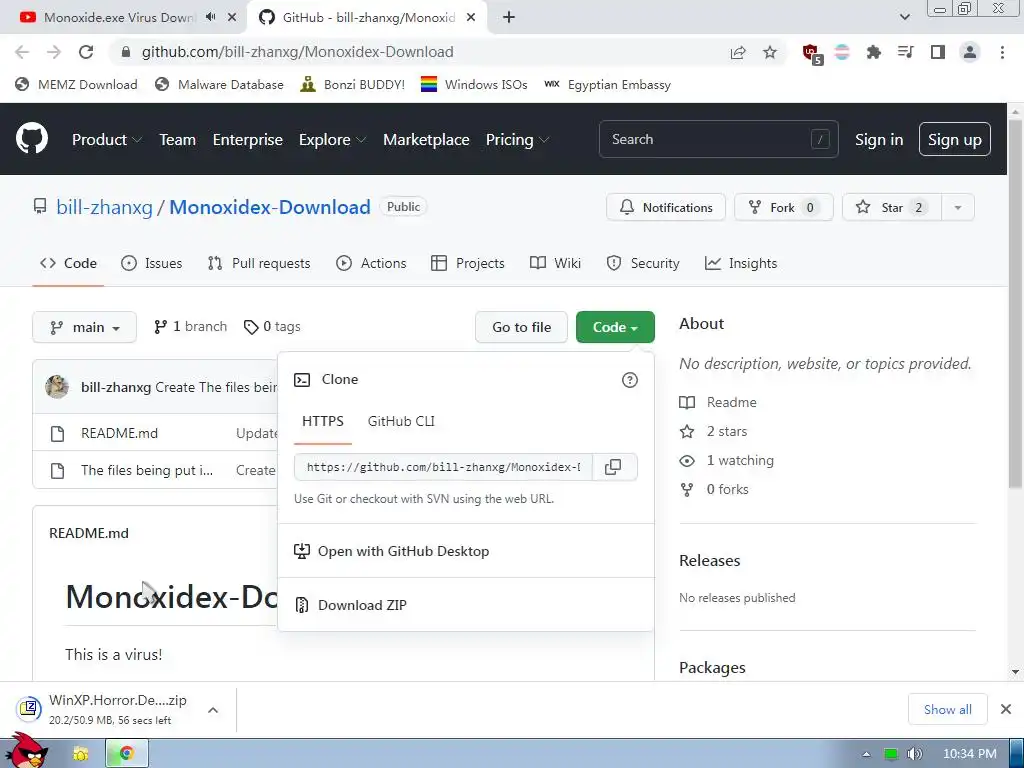Open the Insights tab
The width and height of the screenshot is (1024, 768).
(741, 263)
